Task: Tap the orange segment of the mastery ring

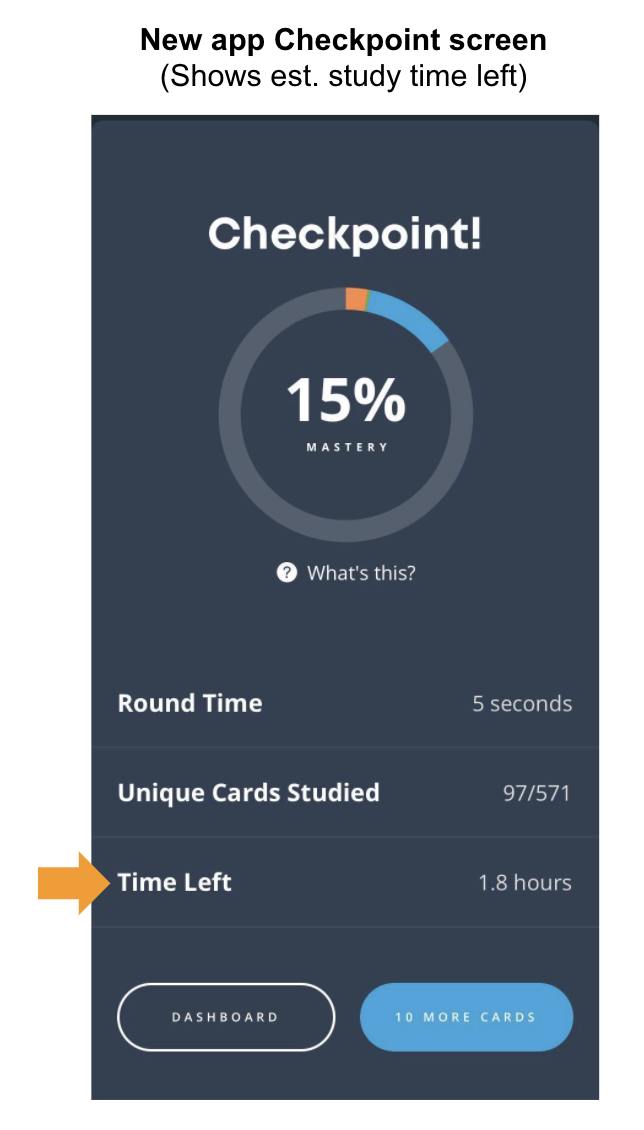Action: (x=355, y=295)
